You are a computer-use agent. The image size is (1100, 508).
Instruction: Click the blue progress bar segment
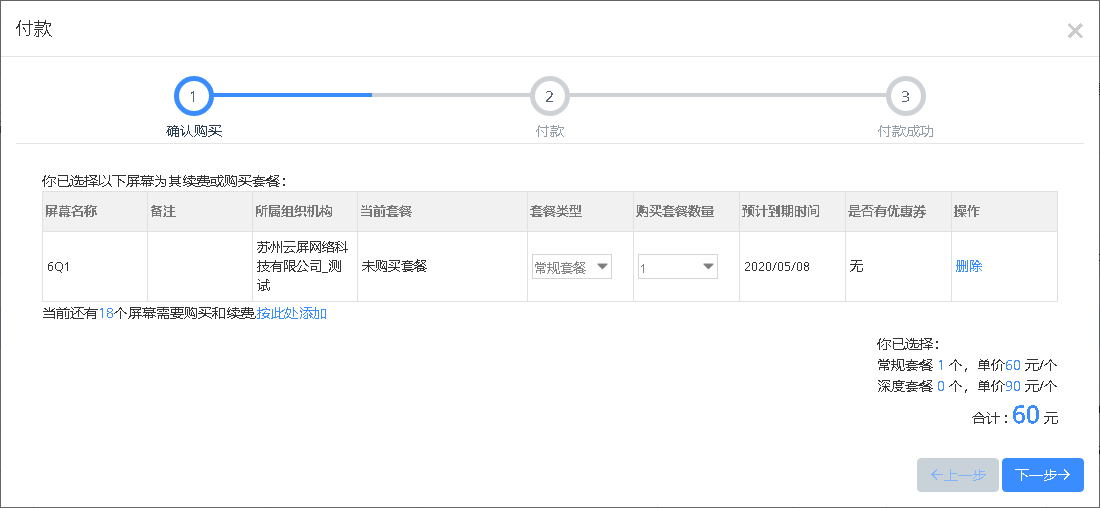(x=293, y=94)
